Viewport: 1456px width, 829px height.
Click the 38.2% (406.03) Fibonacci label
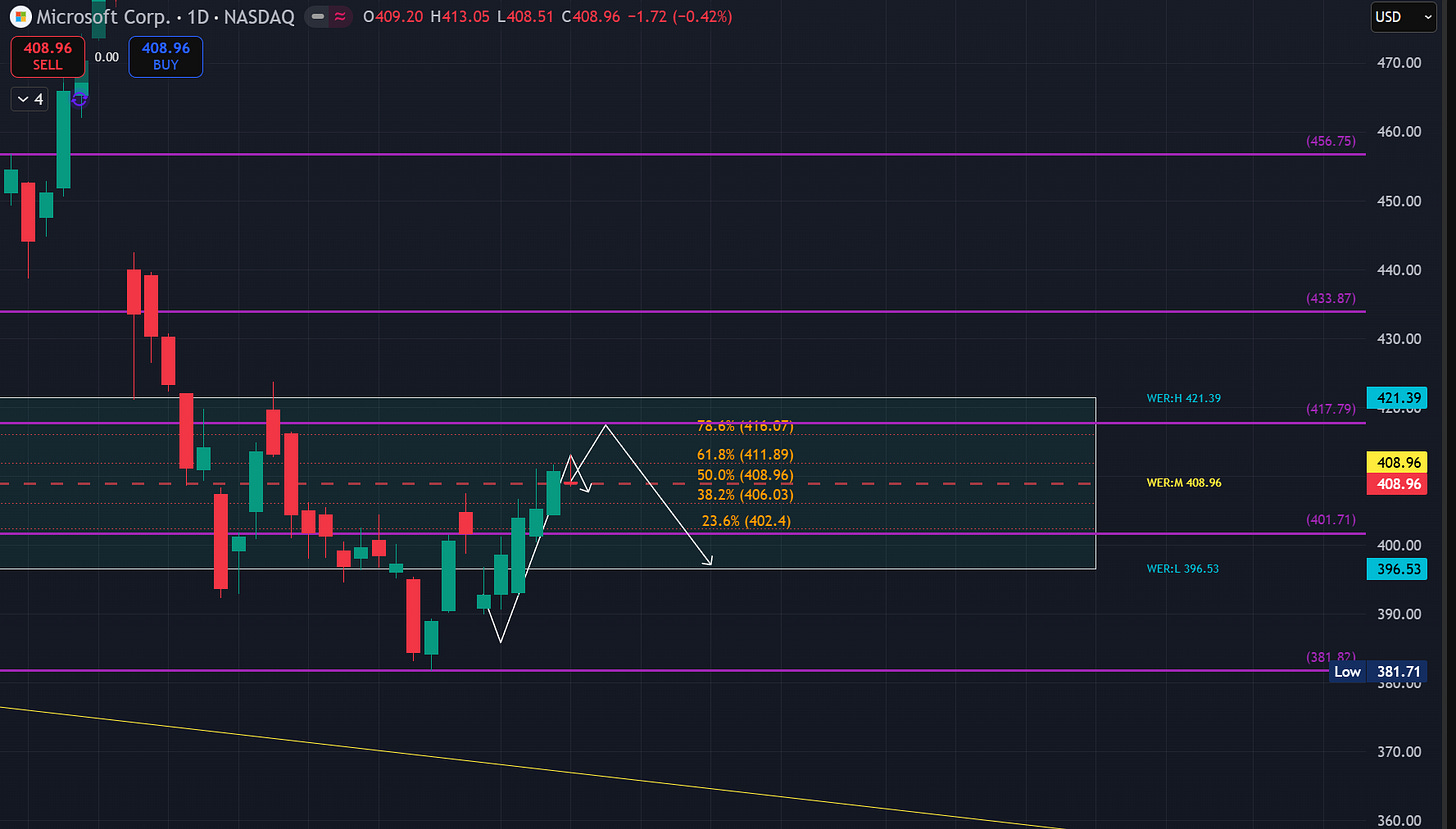coord(746,494)
